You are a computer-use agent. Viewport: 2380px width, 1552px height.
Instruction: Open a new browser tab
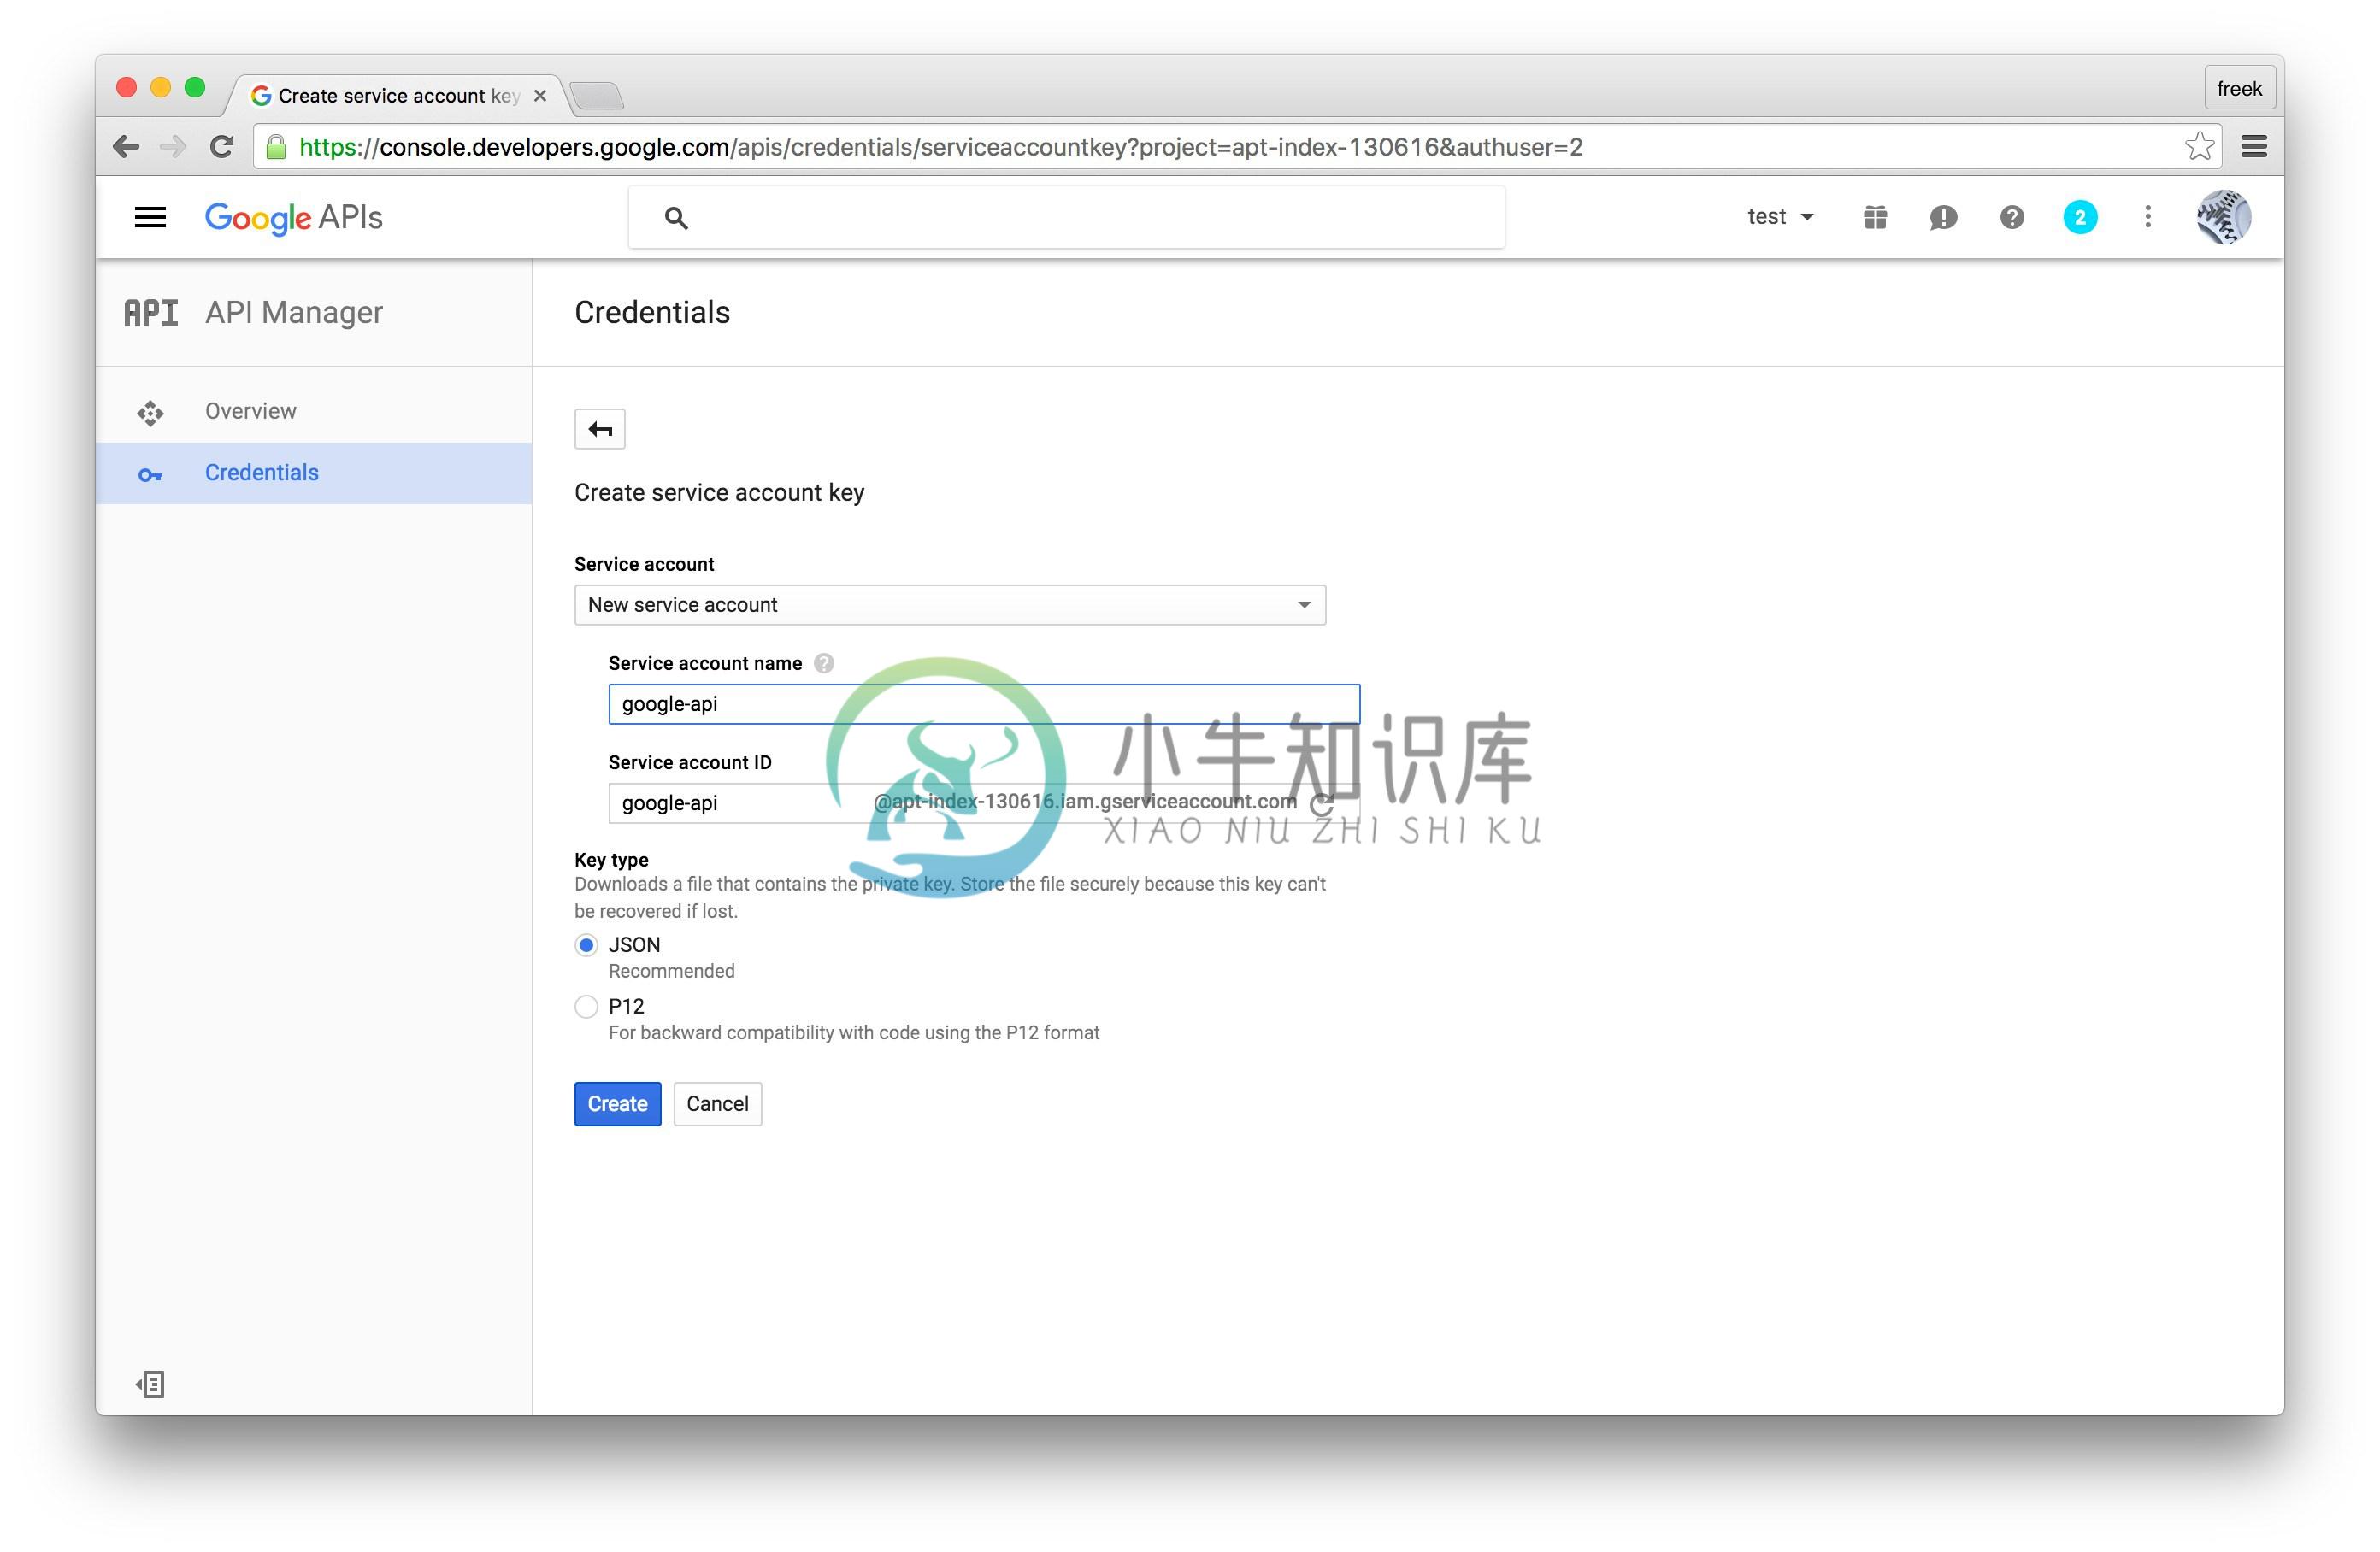[597, 96]
